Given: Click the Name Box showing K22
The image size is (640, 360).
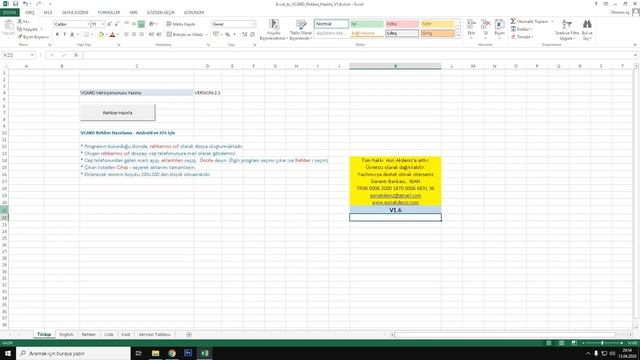Looking at the screenshot, I should pyautogui.click(x=18, y=55).
